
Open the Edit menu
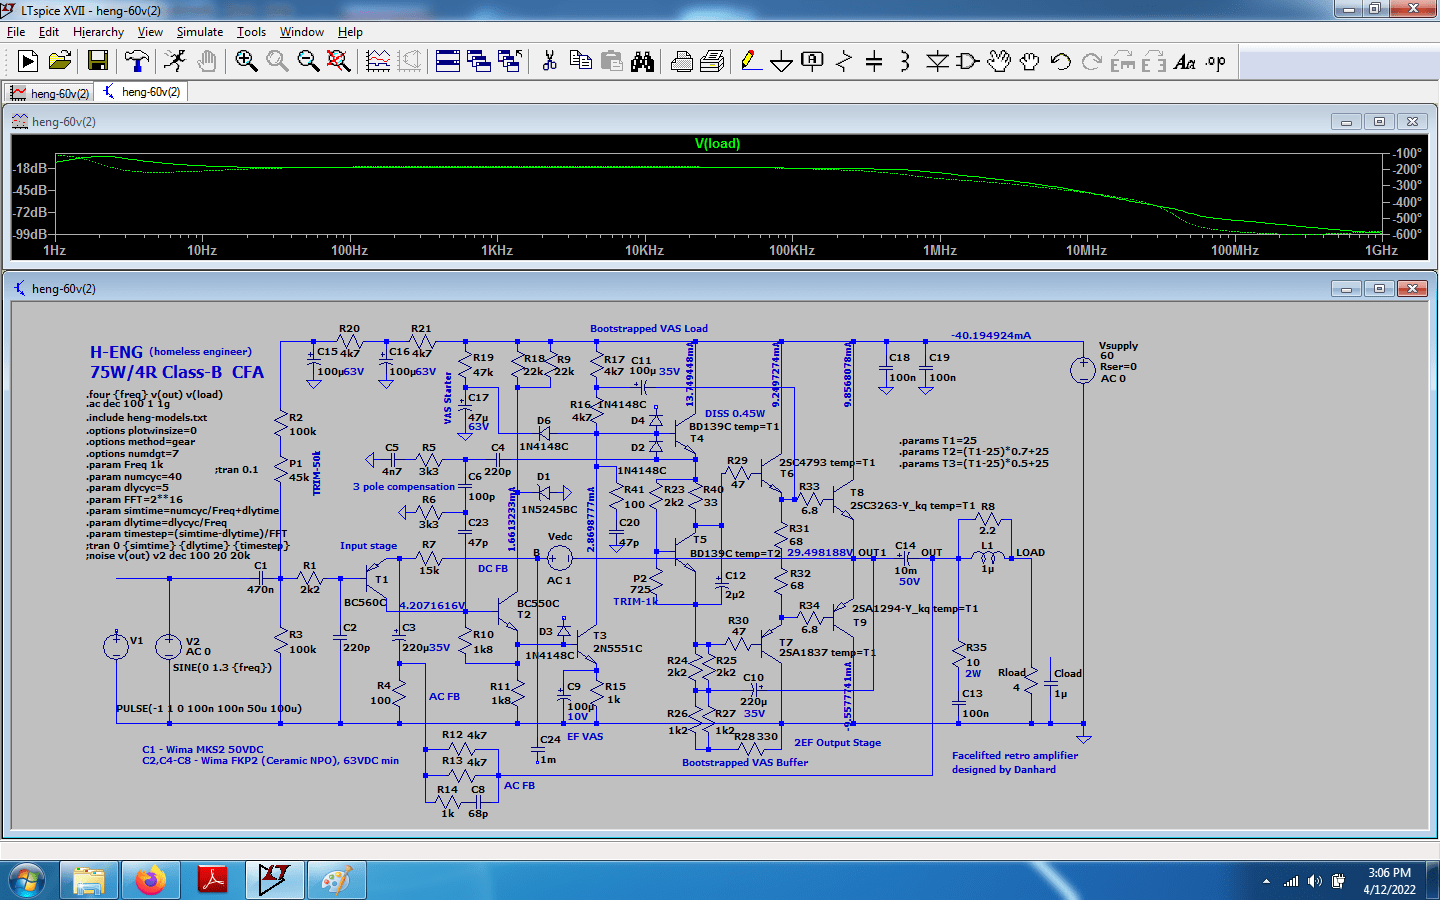49,32
